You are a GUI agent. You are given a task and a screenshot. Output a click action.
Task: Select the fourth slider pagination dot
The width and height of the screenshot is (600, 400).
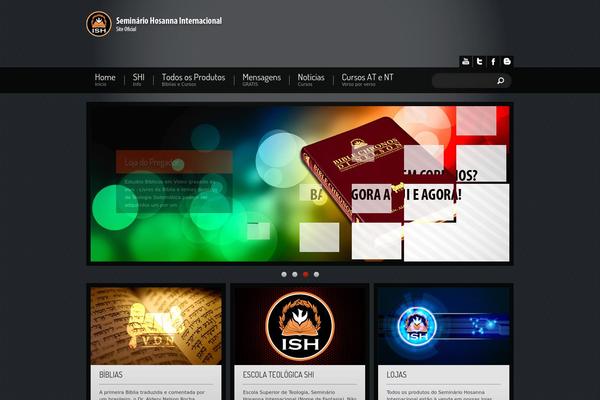coord(316,274)
